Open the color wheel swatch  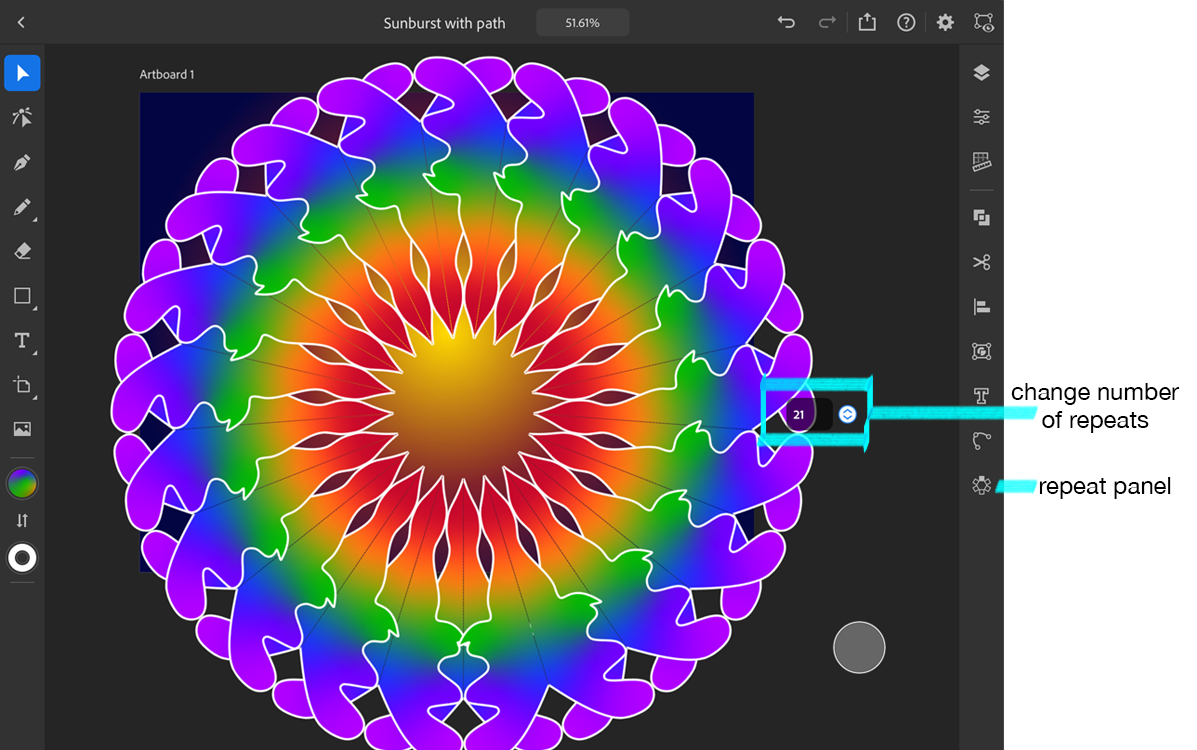(22, 482)
